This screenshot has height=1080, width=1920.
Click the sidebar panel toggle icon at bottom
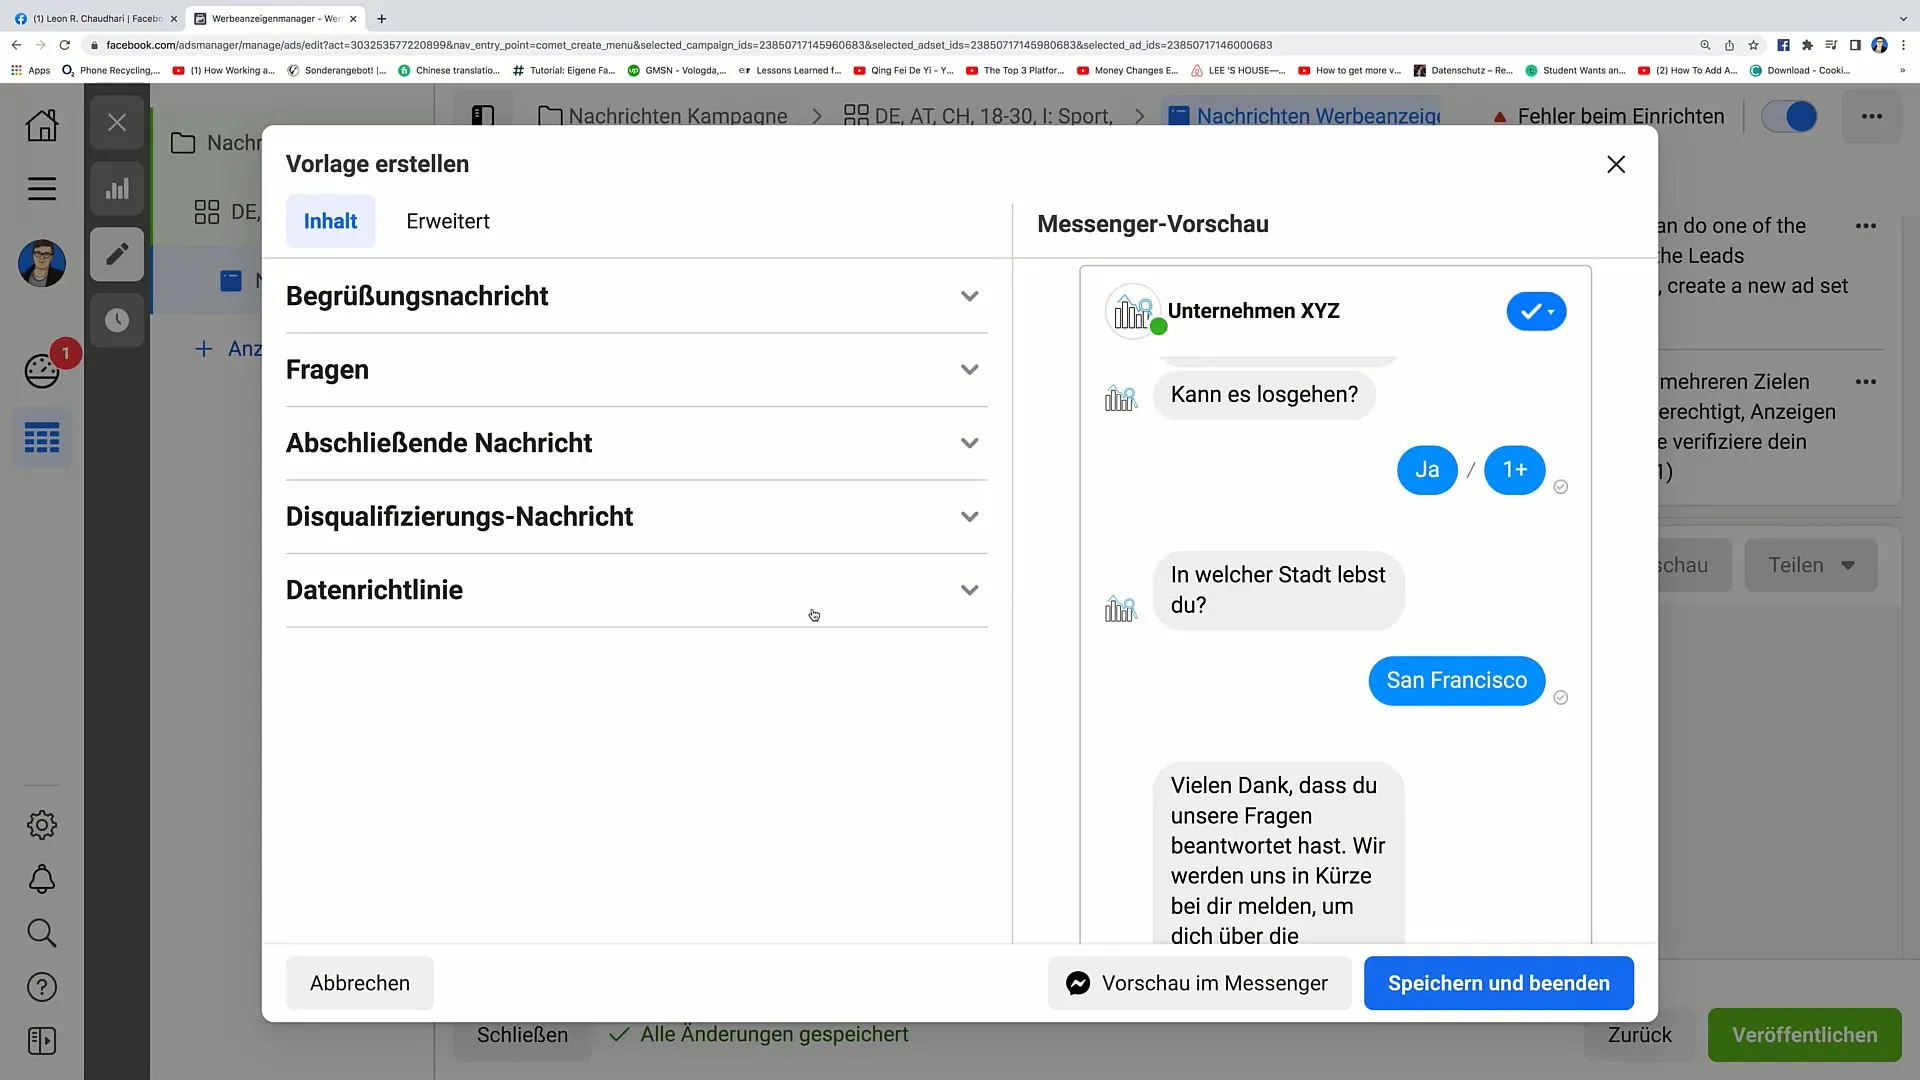(42, 1041)
